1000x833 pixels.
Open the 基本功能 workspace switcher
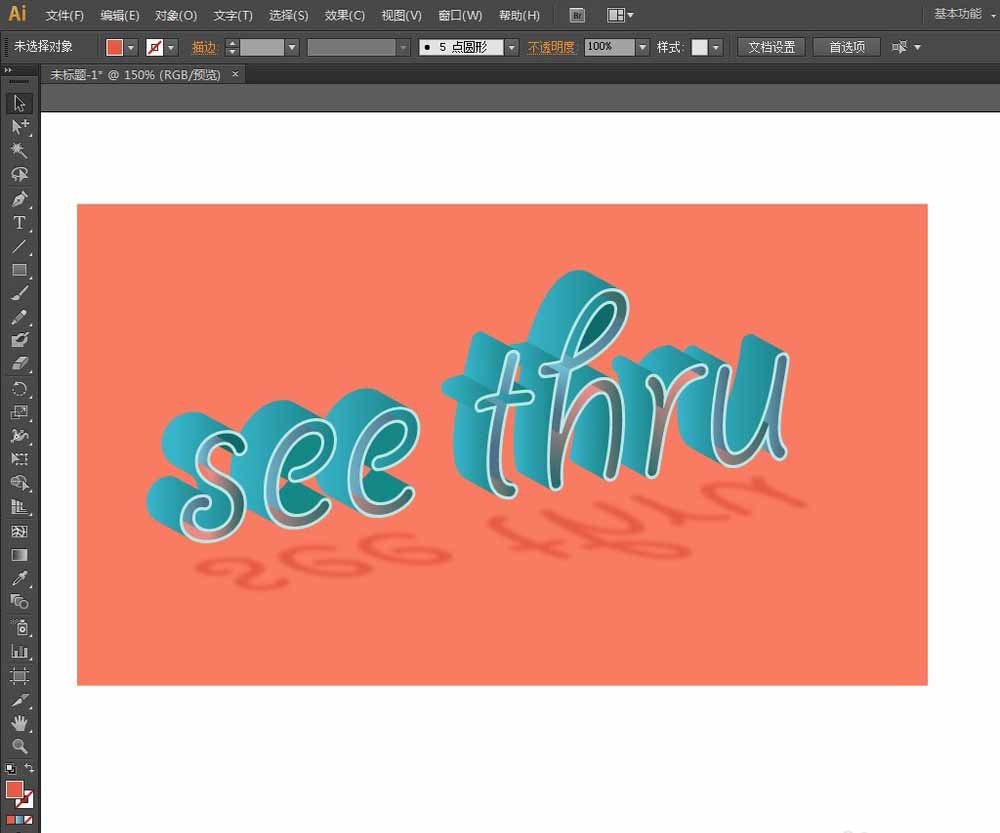pos(963,14)
